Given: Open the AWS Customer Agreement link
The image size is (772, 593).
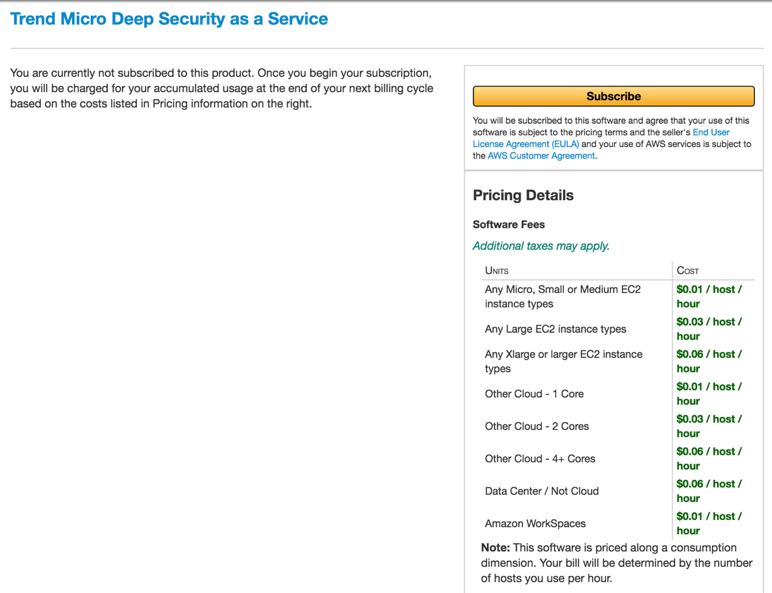Looking at the screenshot, I should click(x=541, y=156).
